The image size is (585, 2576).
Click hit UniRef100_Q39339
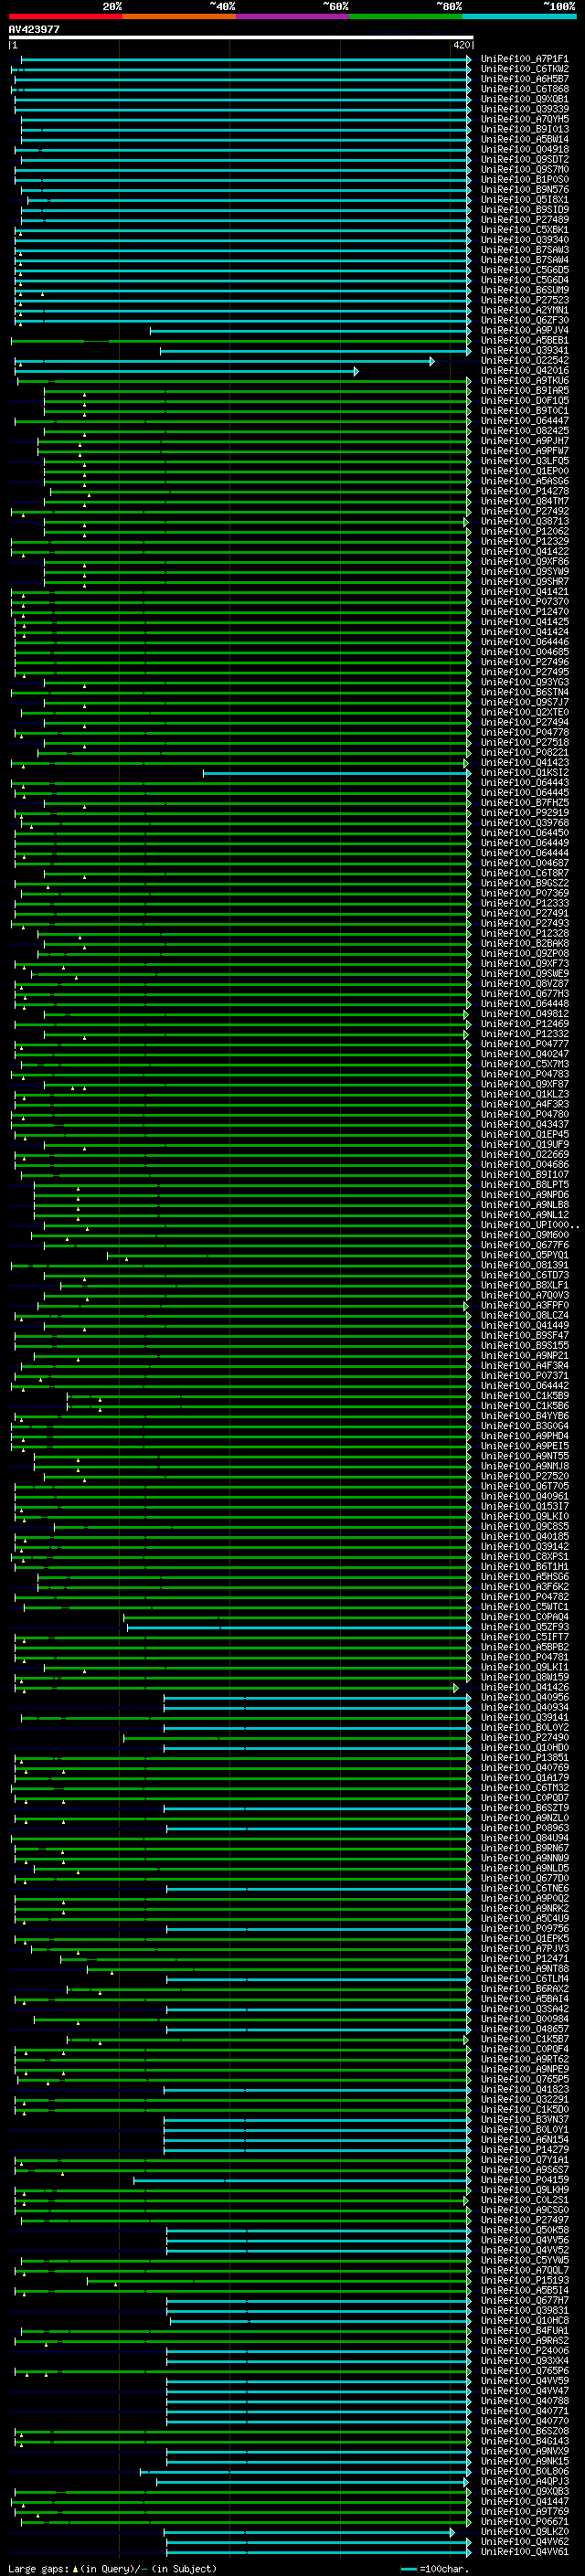(524, 109)
